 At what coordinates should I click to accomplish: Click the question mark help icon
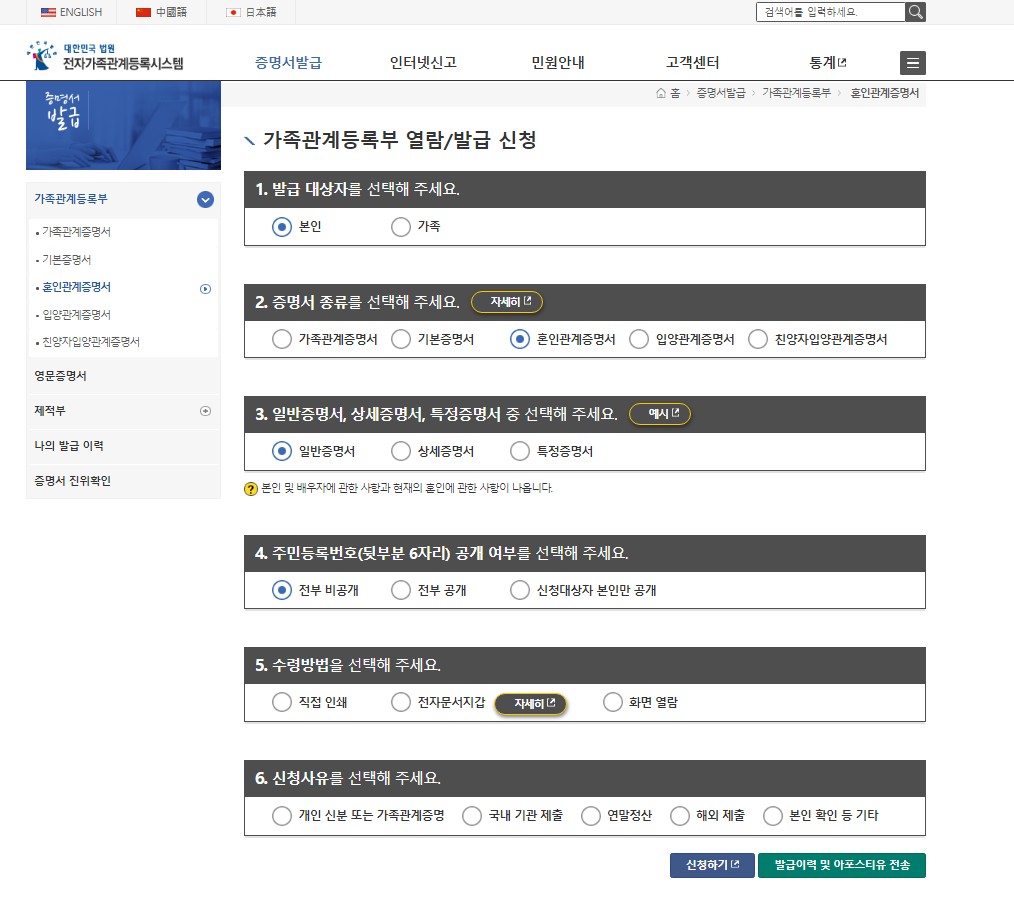(x=251, y=489)
